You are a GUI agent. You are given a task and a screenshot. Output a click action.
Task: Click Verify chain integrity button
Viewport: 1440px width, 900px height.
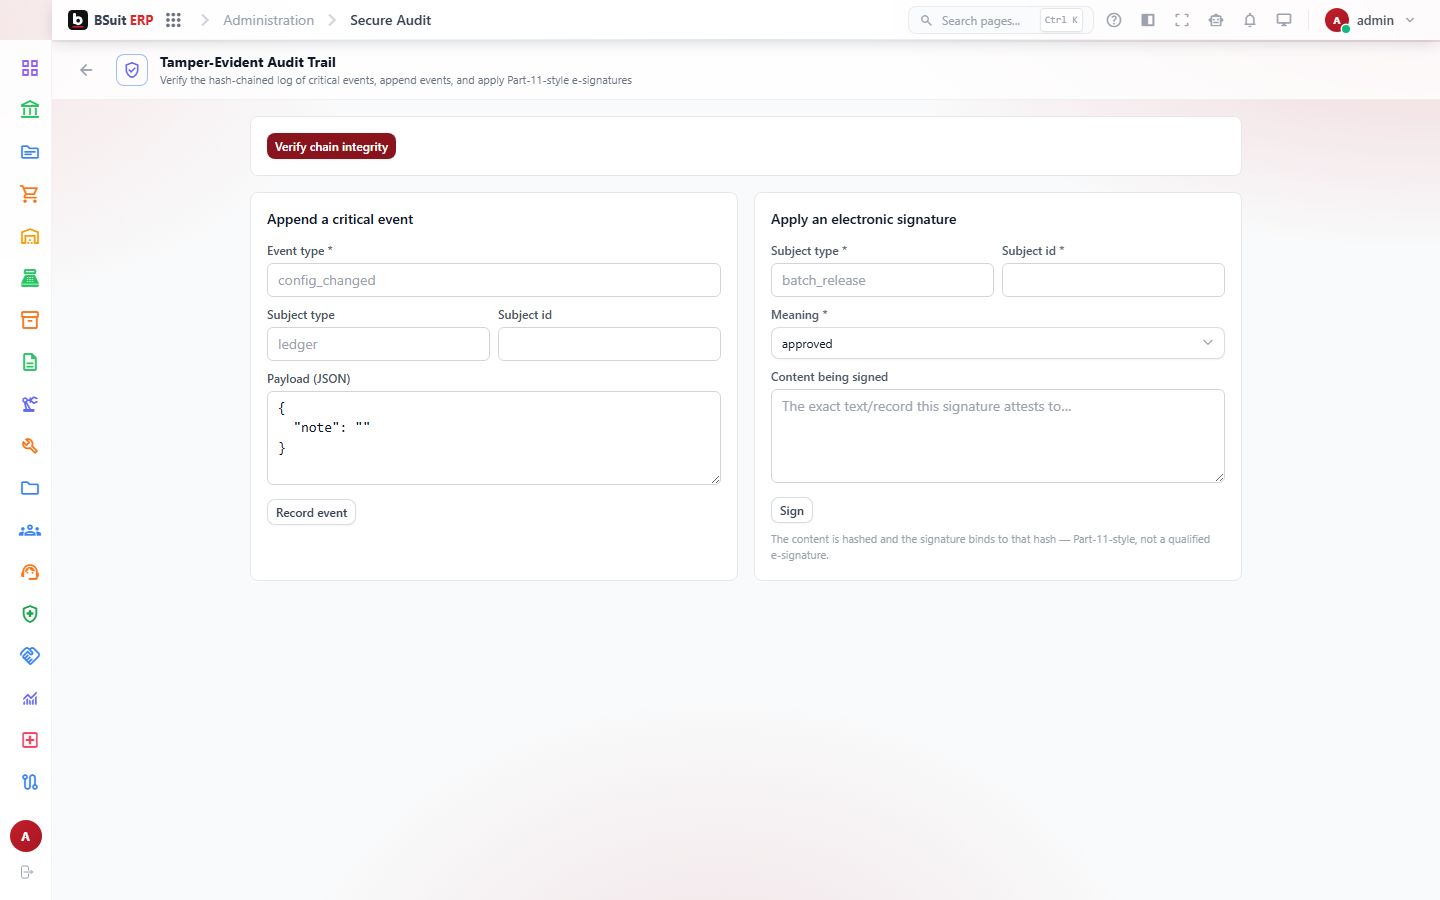point(331,146)
